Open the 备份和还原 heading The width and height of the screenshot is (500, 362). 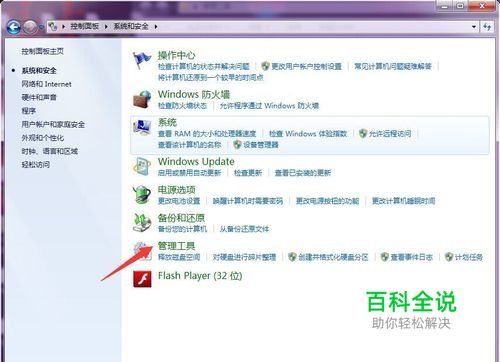click(181, 218)
